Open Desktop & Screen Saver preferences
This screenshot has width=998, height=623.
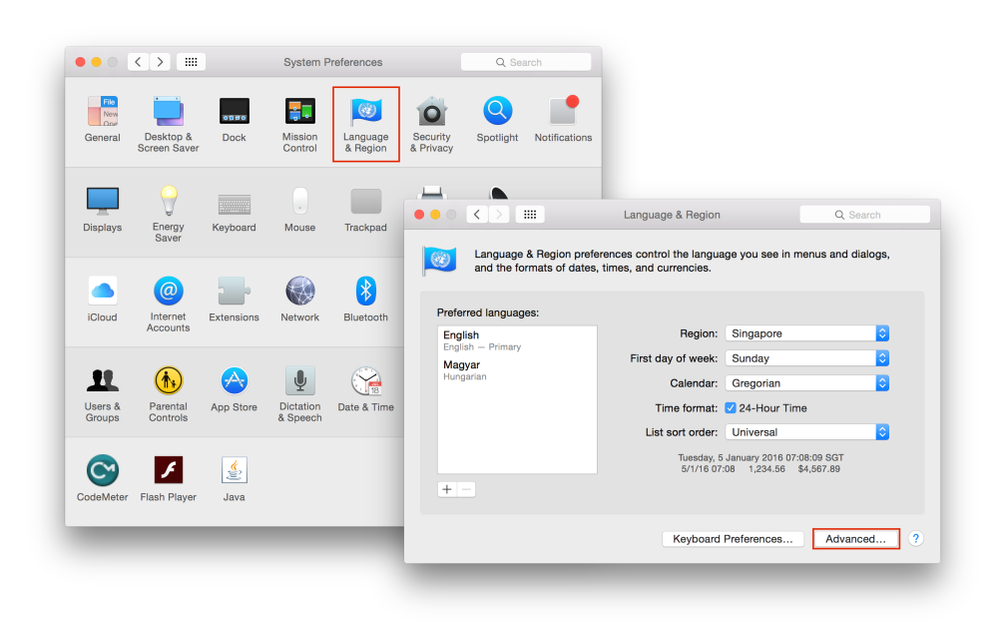pyautogui.click(x=168, y=124)
